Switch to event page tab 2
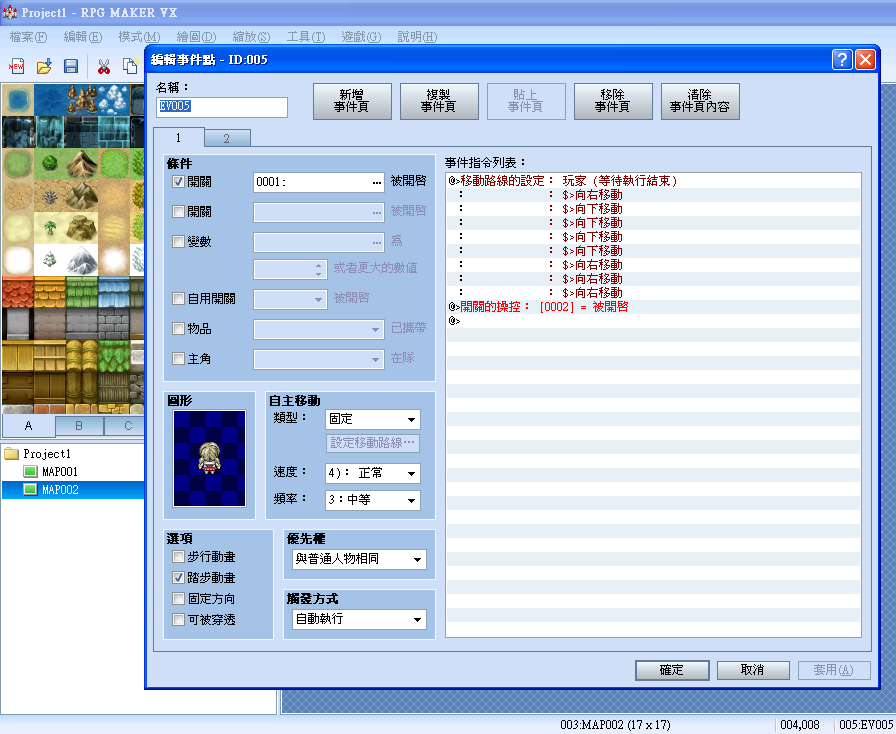The image size is (896, 734). click(x=227, y=138)
